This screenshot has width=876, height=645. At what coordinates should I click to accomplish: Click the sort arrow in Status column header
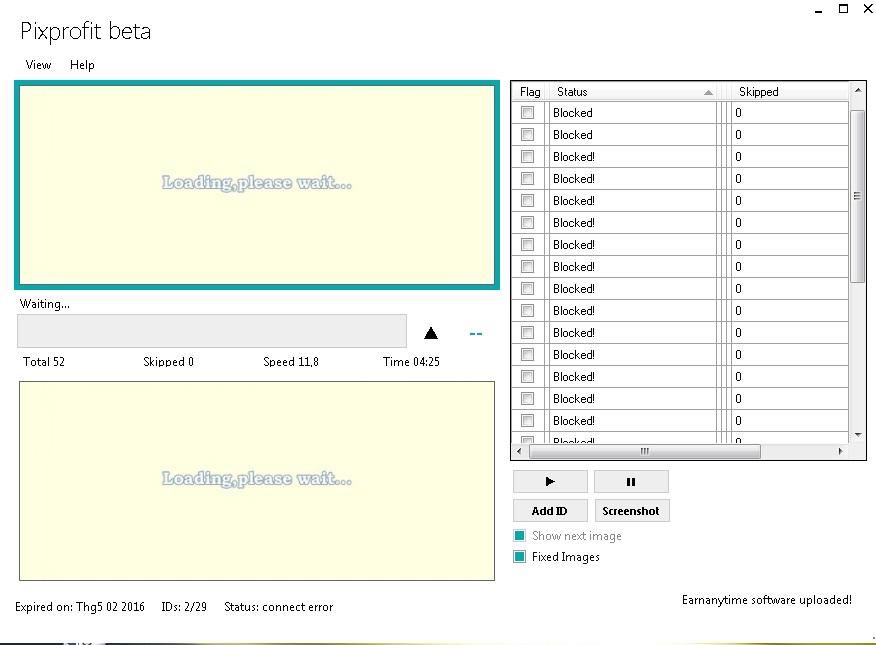pos(708,93)
